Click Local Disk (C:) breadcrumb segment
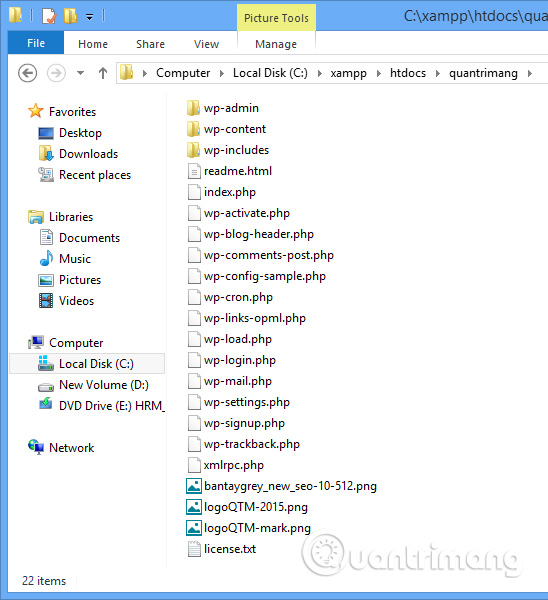 coord(270,73)
